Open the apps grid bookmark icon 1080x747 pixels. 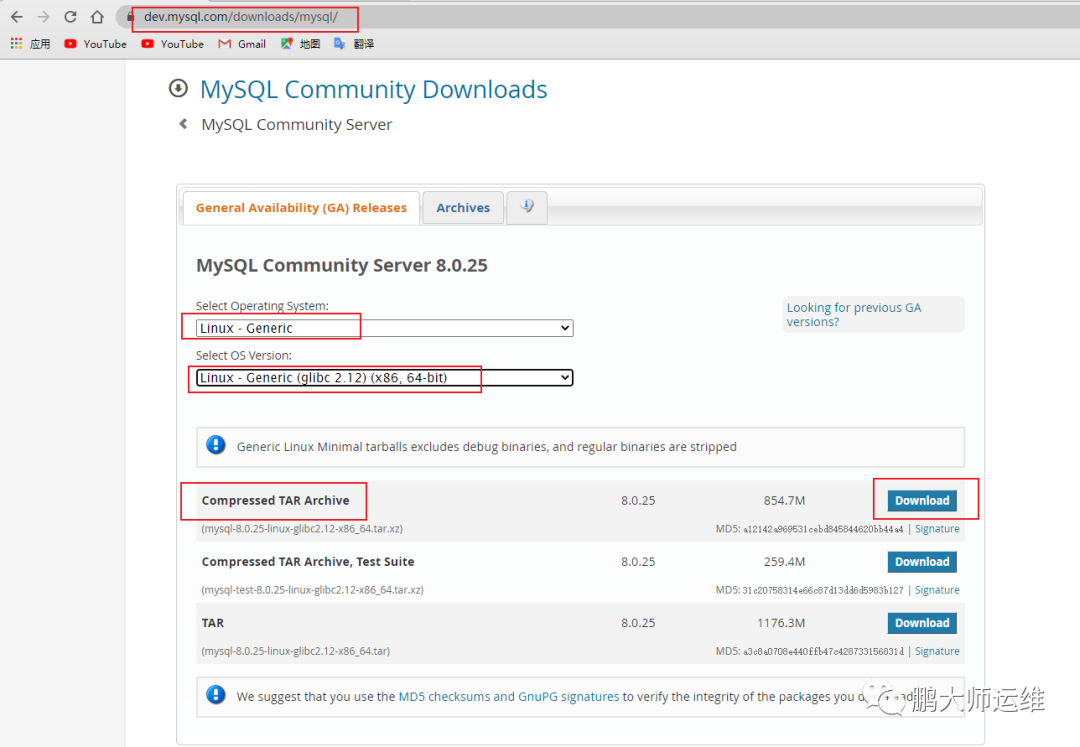(x=17, y=43)
